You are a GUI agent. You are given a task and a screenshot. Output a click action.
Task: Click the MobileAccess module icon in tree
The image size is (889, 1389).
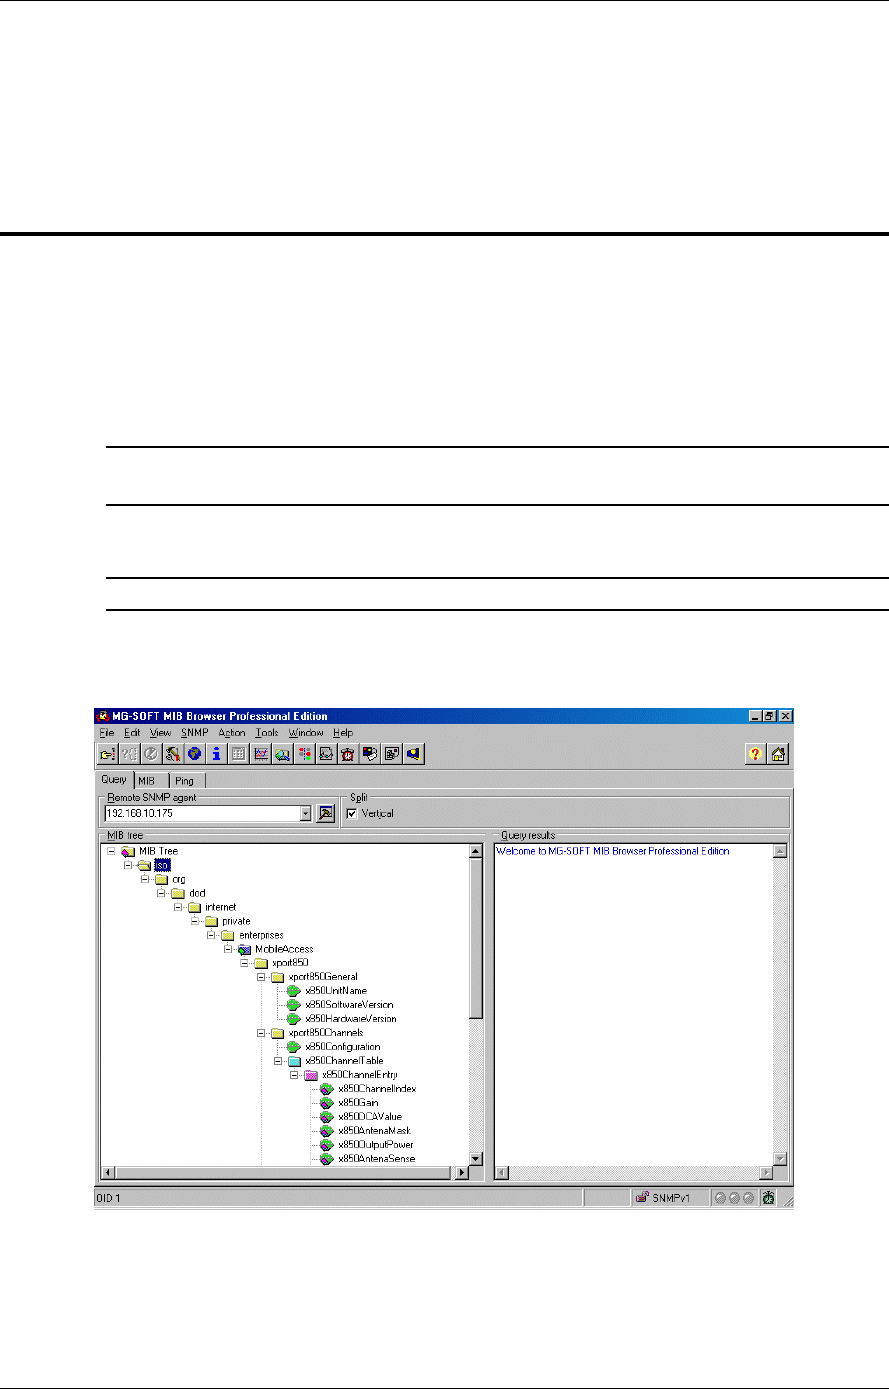coord(244,949)
